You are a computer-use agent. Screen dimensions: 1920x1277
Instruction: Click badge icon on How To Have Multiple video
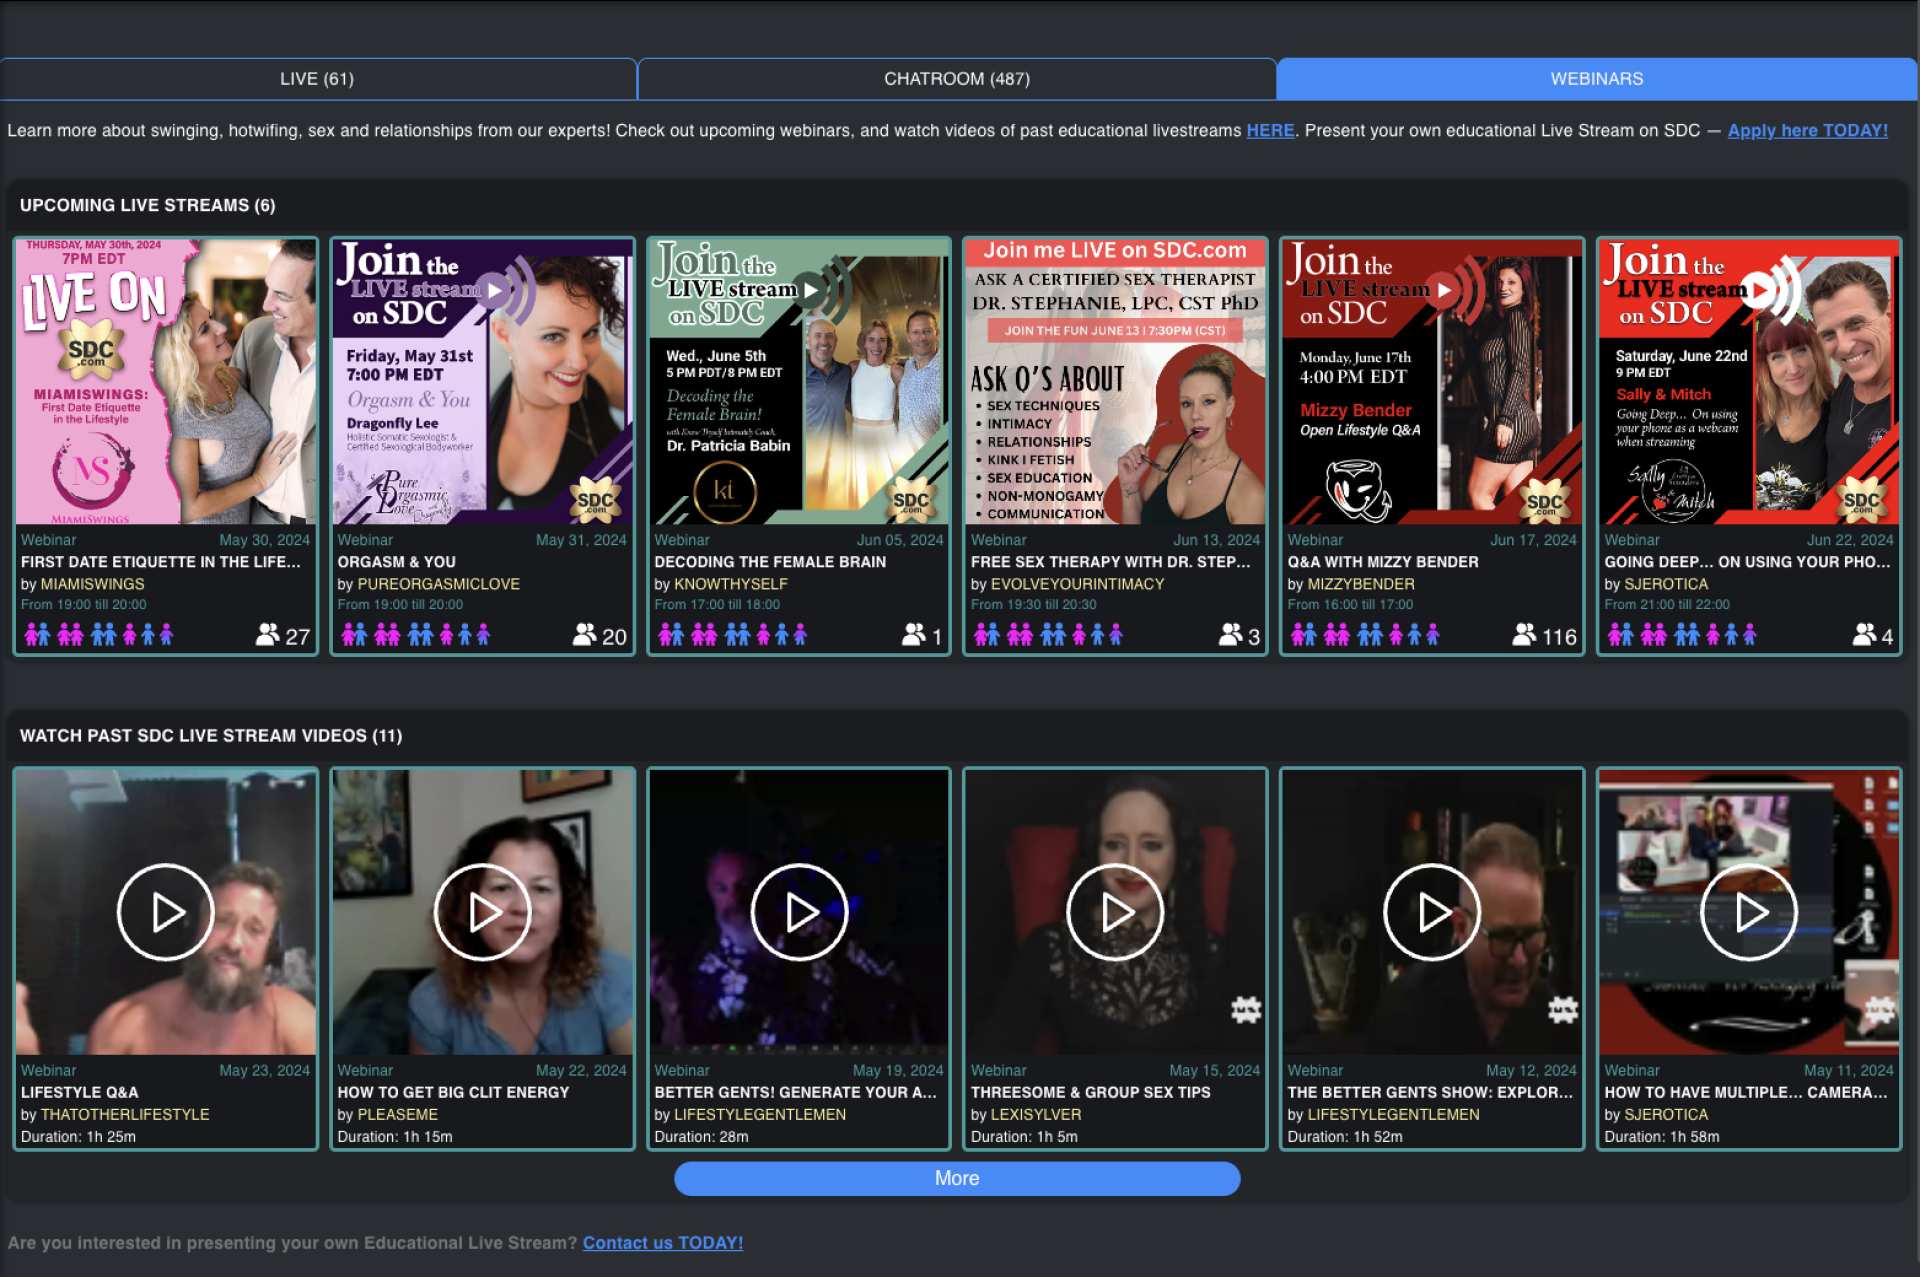click(1880, 1009)
